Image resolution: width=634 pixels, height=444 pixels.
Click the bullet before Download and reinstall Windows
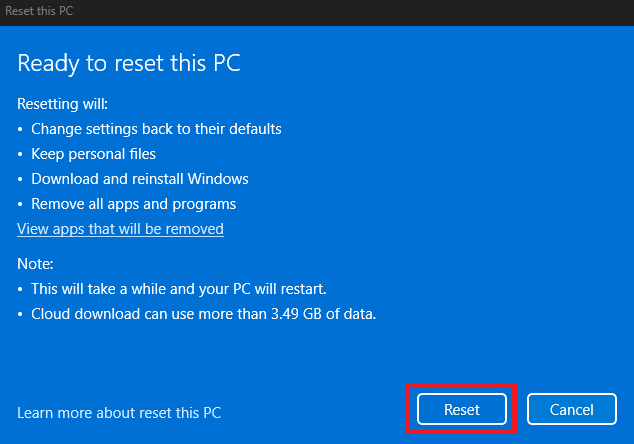tap(21, 180)
